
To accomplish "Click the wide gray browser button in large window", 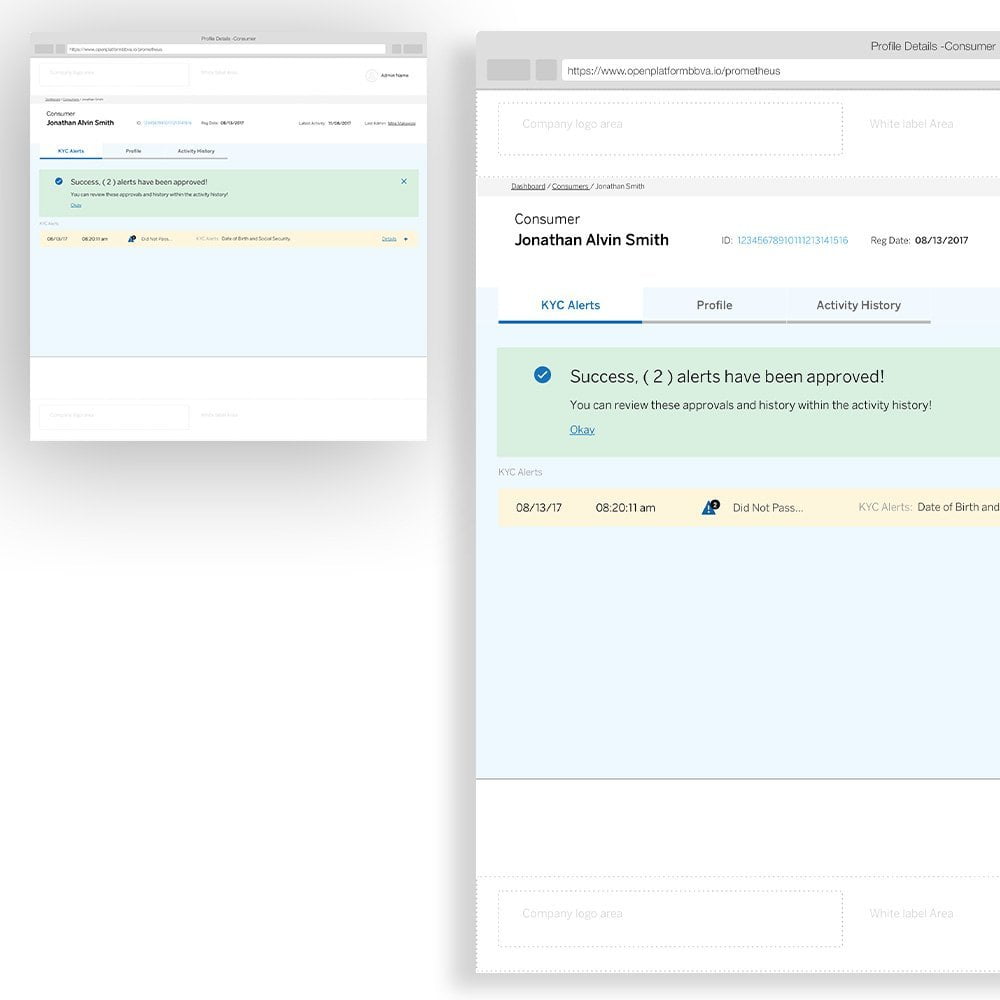I will (508, 70).
